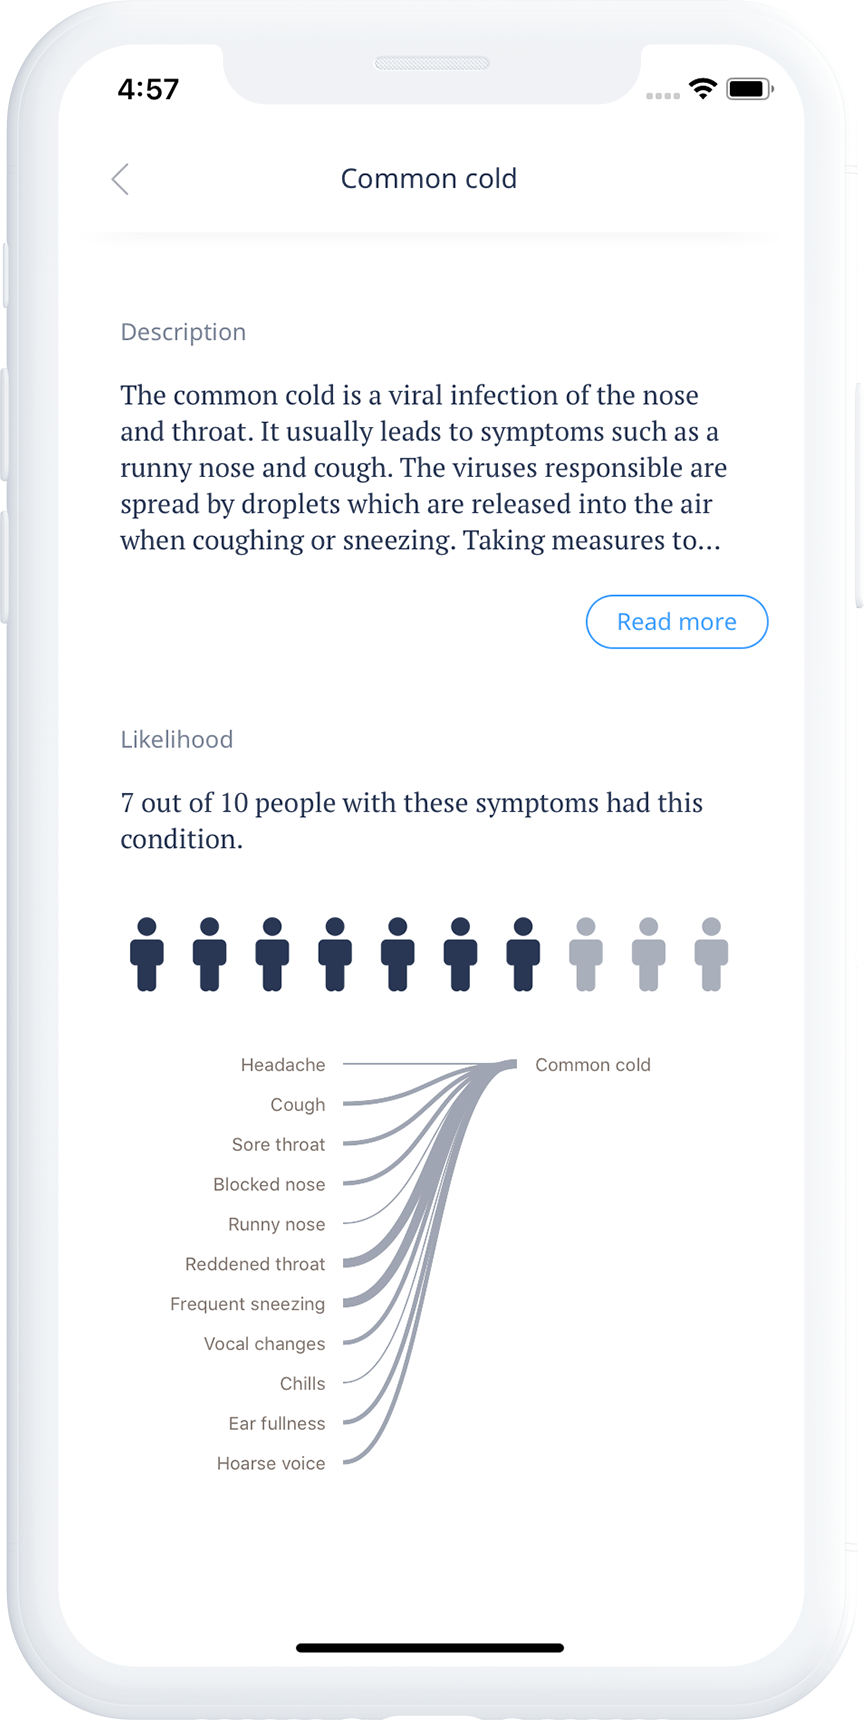Tap the seventh dark person icon
This screenshot has height=1720, width=864.
pyautogui.click(x=523, y=954)
